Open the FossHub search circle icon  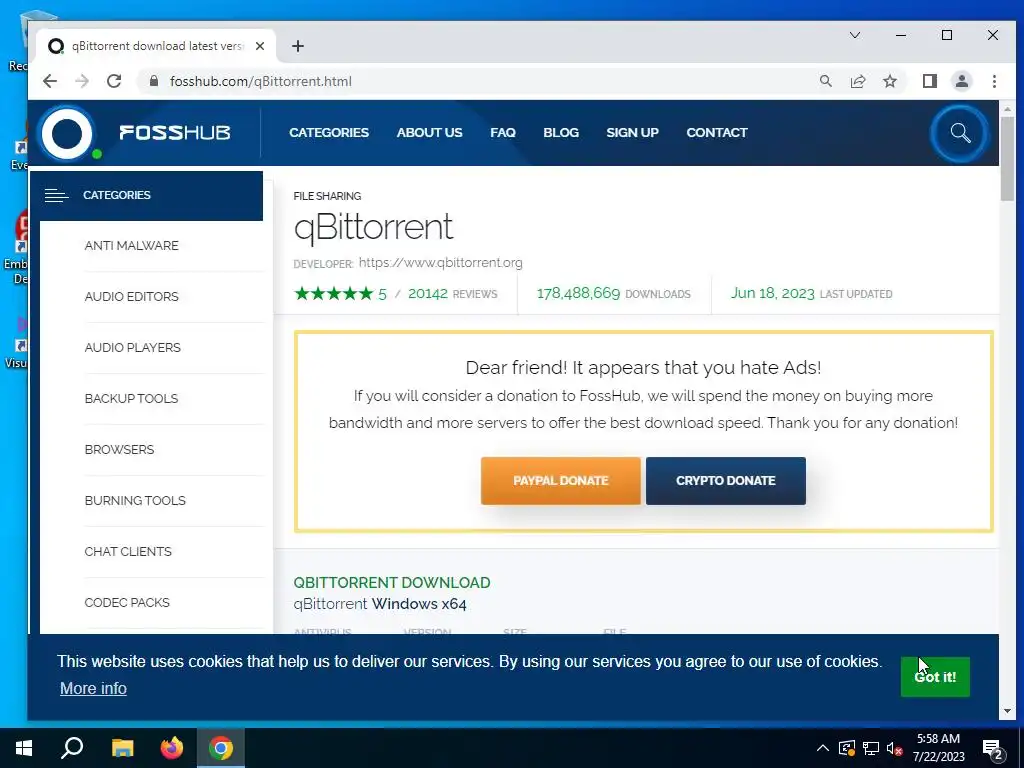pos(959,133)
